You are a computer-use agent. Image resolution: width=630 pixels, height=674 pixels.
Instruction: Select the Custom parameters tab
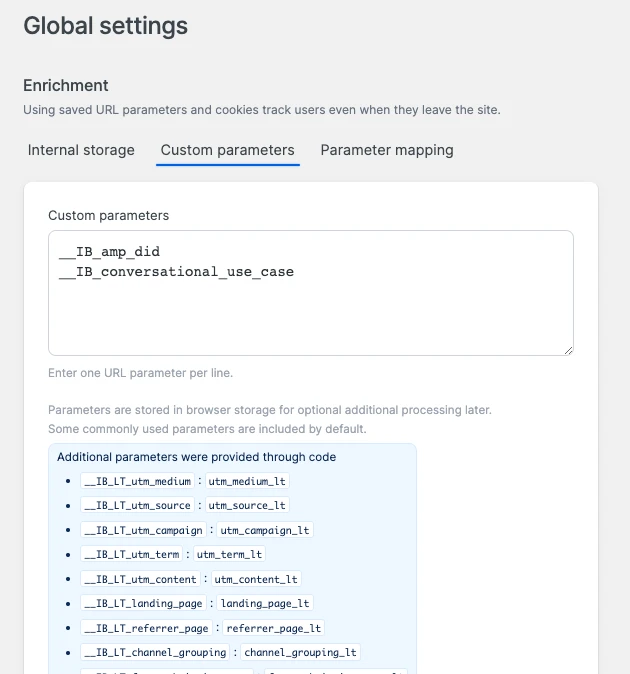(227, 150)
